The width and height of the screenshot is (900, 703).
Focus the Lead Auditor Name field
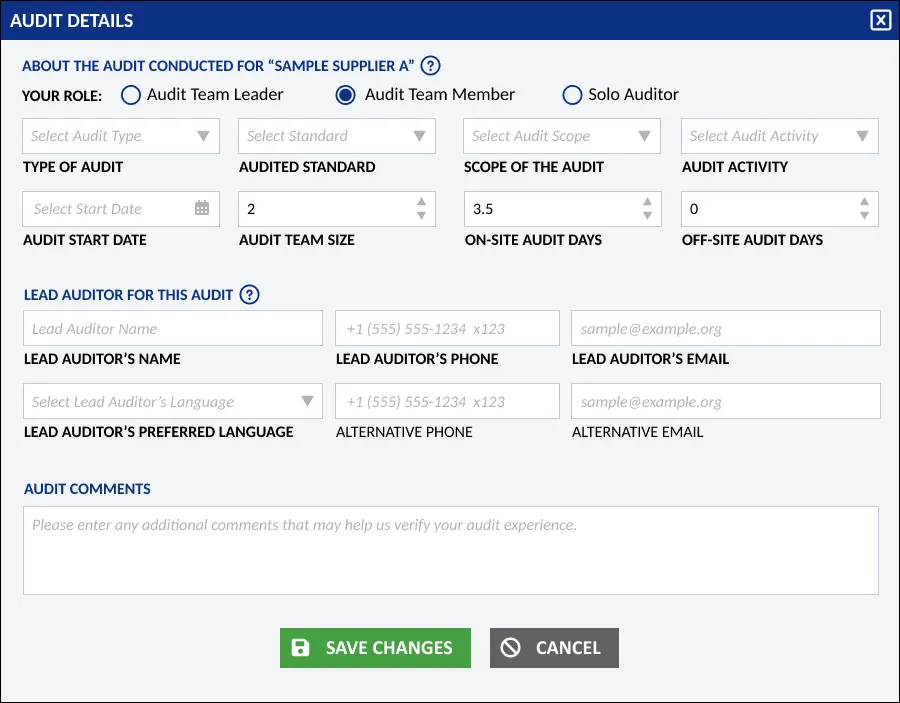click(173, 328)
